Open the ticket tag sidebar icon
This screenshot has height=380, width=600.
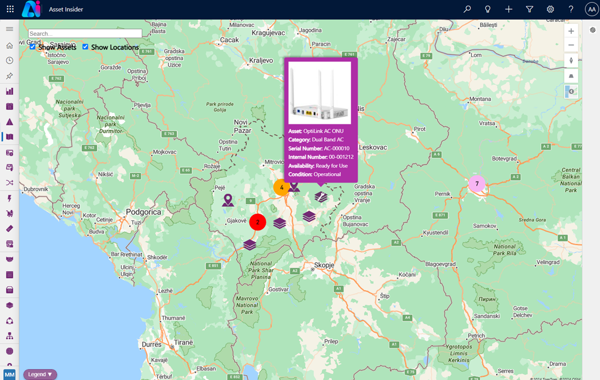[10, 228]
